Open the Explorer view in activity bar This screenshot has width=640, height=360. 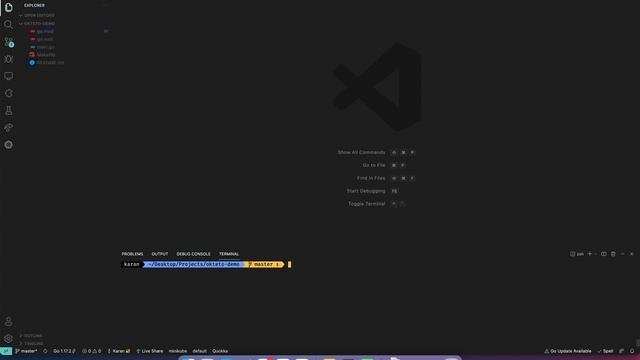[x=8, y=7]
